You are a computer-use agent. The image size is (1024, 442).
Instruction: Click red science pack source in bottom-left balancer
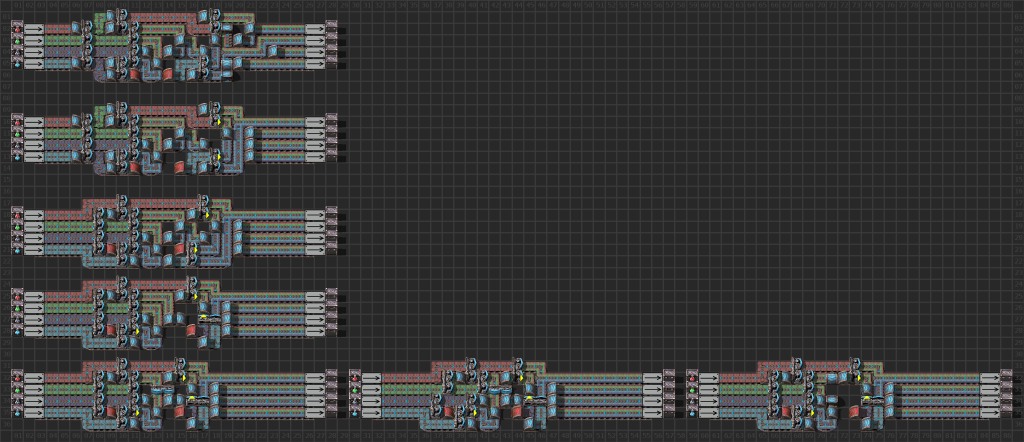point(18,379)
